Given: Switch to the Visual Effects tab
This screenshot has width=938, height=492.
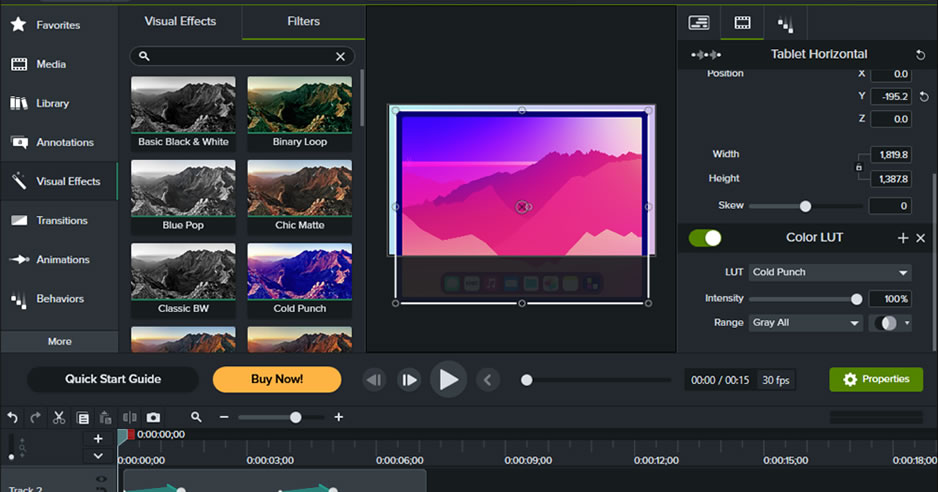Looking at the screenshot, I should point(180,21).
